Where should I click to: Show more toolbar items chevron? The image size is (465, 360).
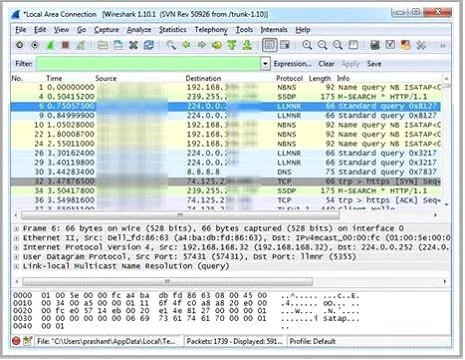pyautogui.click(x=443, y=45)
